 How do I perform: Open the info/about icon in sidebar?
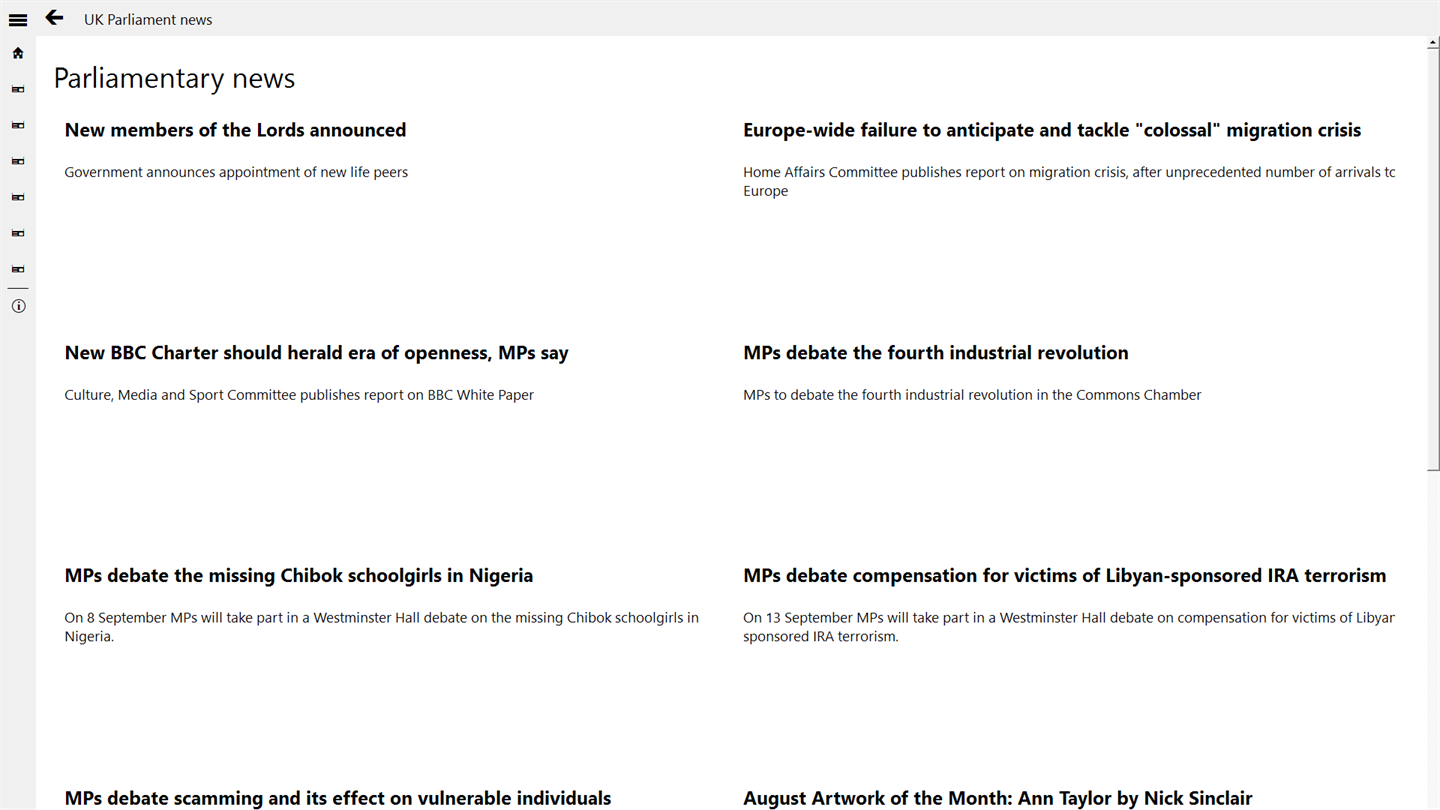(18, 306)
